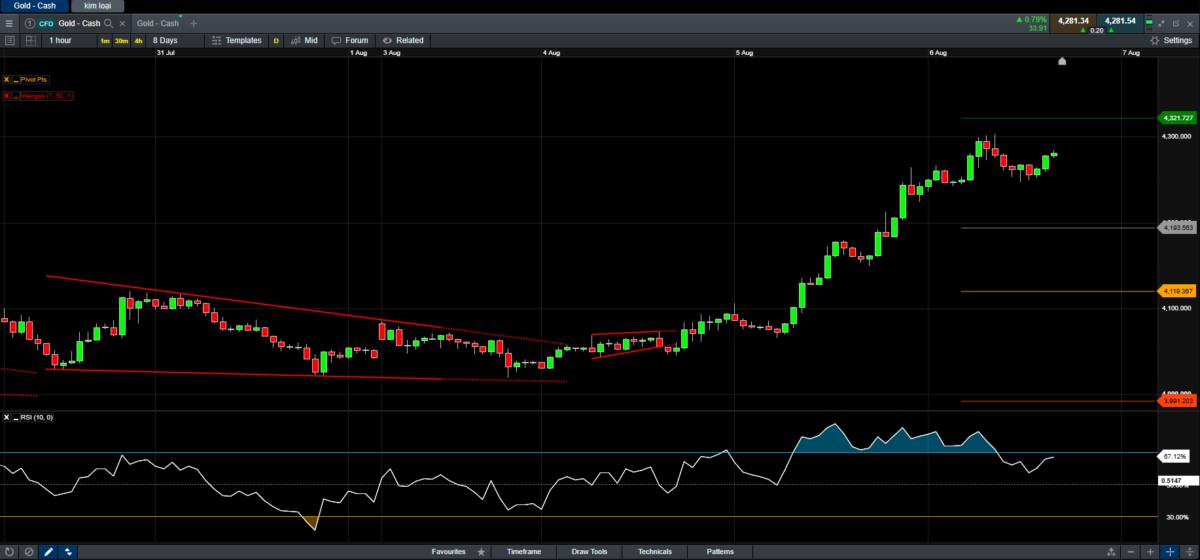Toggle the 4h quick timeframe
The image size is (1200, 560).
[x=138, y=40]
